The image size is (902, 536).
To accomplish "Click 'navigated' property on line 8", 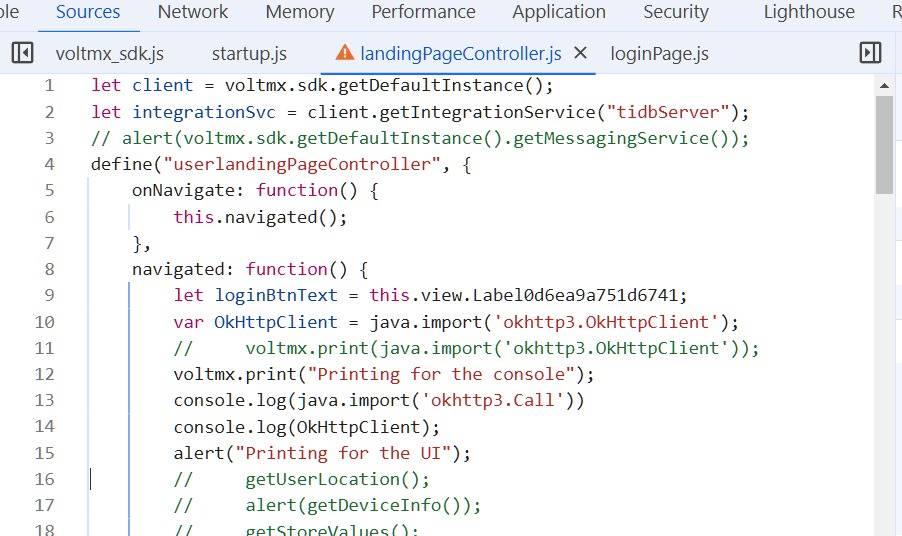I will pyautogui.click(x=178, y=269).
